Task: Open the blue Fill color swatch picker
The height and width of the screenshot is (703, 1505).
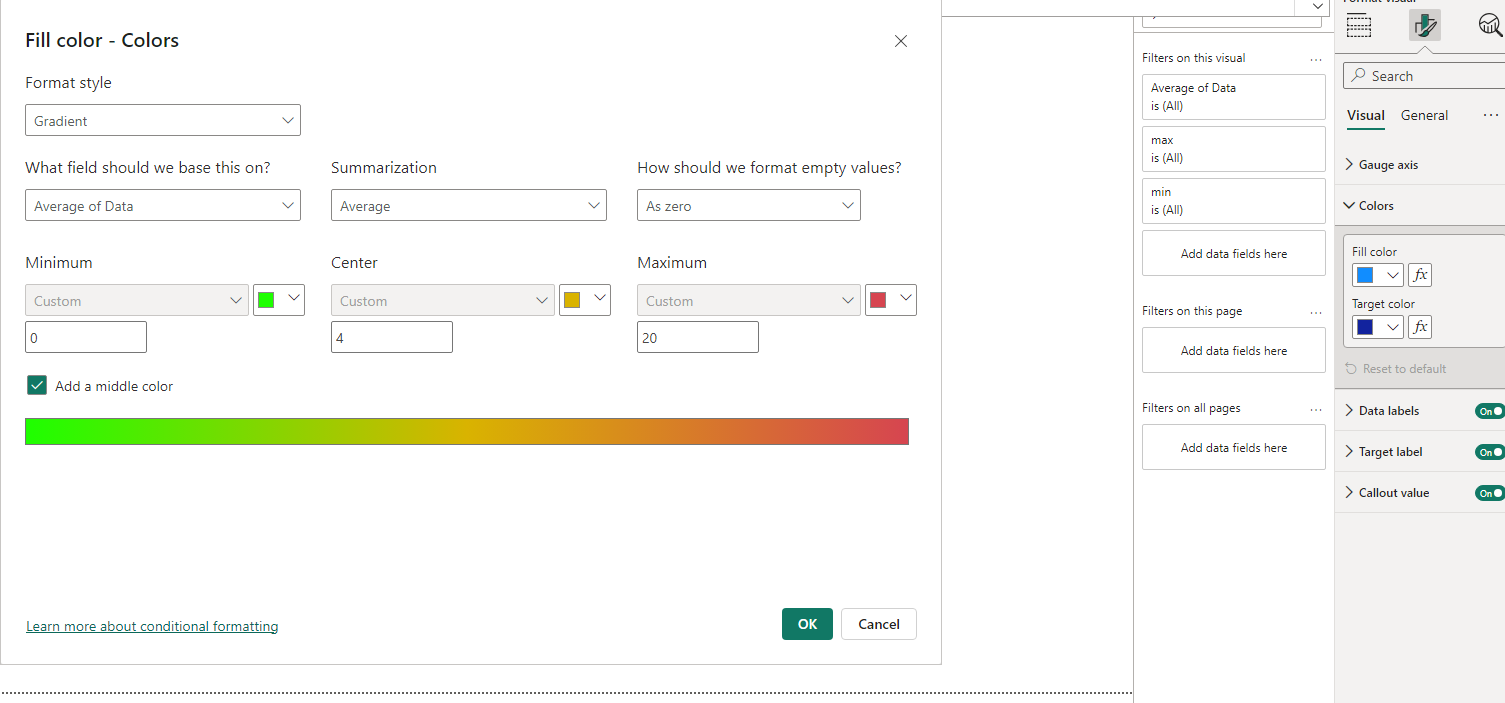Action: (x=1378, y=275)
